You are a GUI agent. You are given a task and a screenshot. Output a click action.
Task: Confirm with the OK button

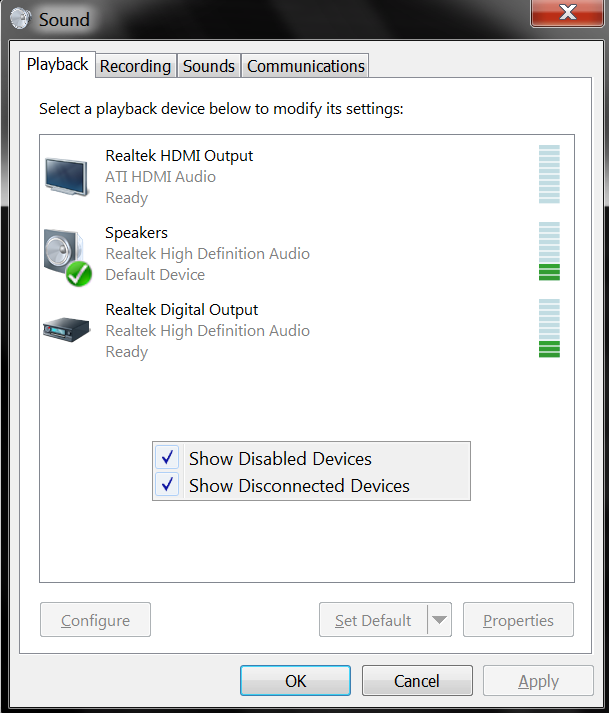coord(296,681)
